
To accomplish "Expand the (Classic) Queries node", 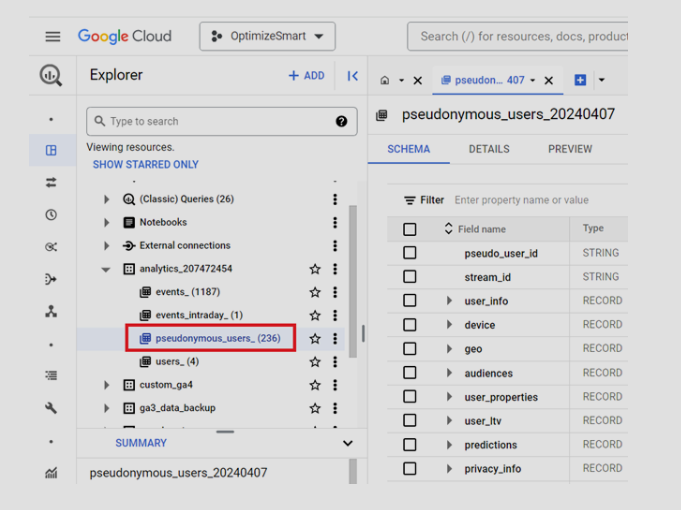I will click(x=106, y=199).
